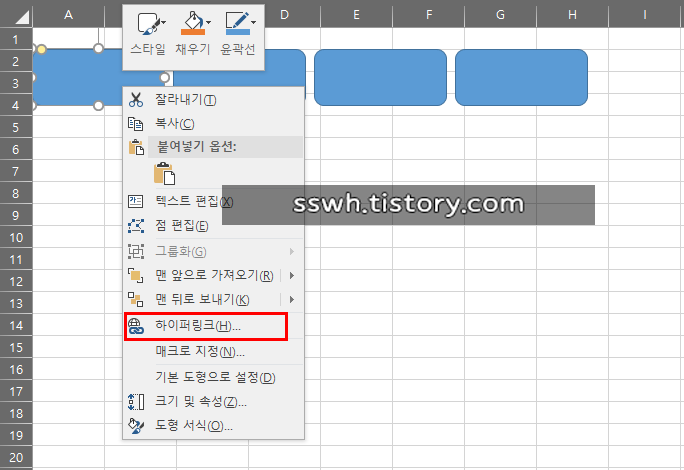Image resolution: width=684 pixels, height=470 pixels.
Task: Open 도형 서식(O)... pane
Action: 213,425
